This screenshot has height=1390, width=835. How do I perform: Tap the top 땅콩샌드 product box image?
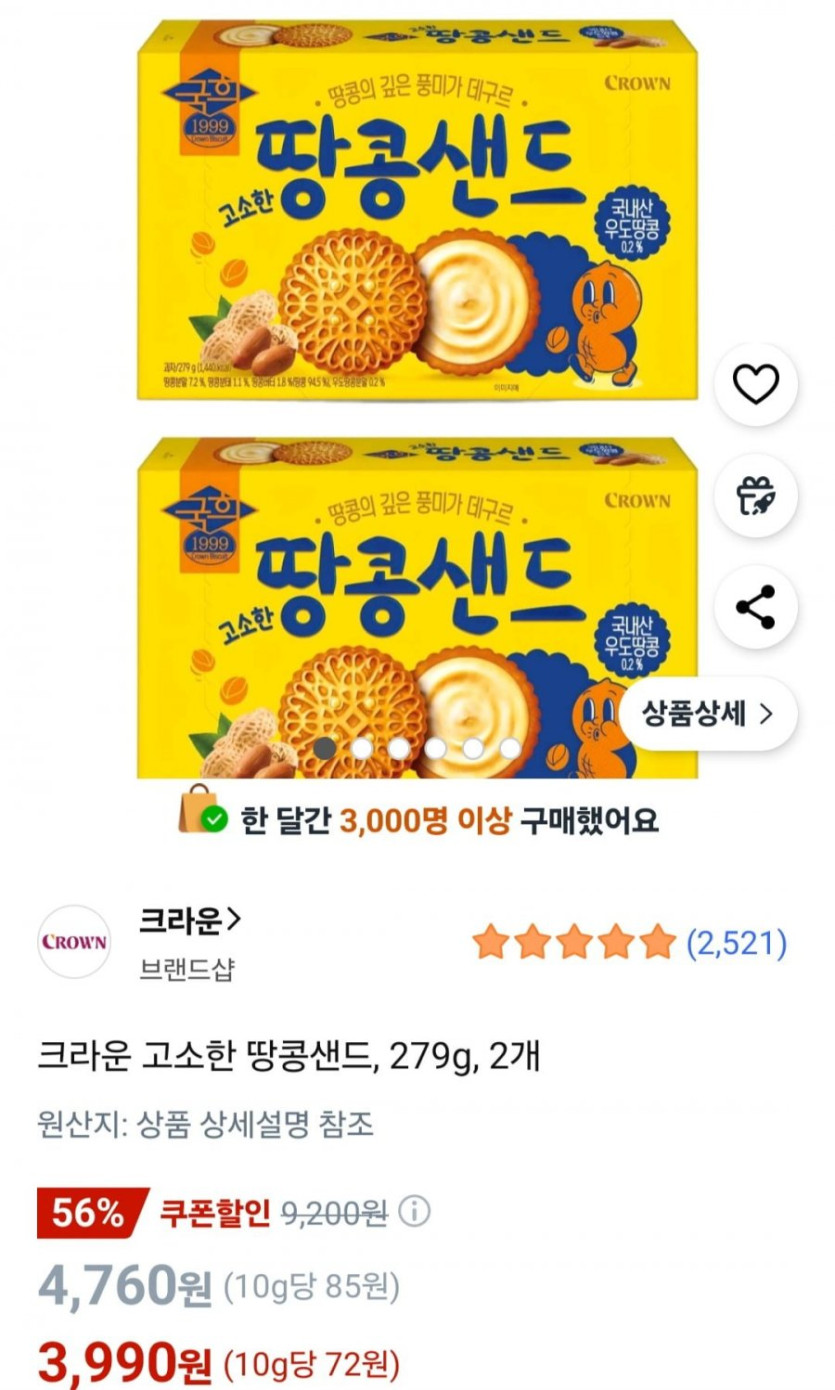coord(417,210)
